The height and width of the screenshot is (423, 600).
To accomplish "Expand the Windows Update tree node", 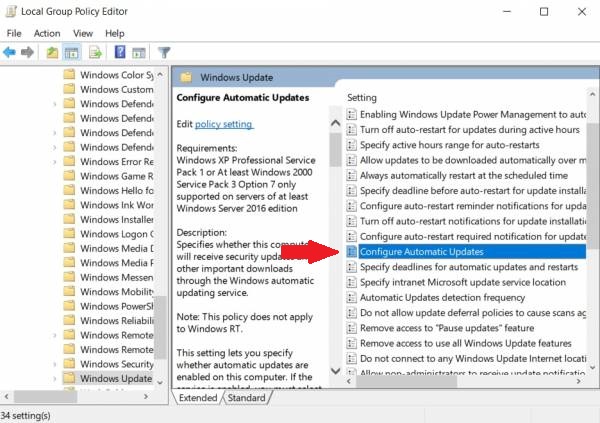I will (x=55, y=379).
